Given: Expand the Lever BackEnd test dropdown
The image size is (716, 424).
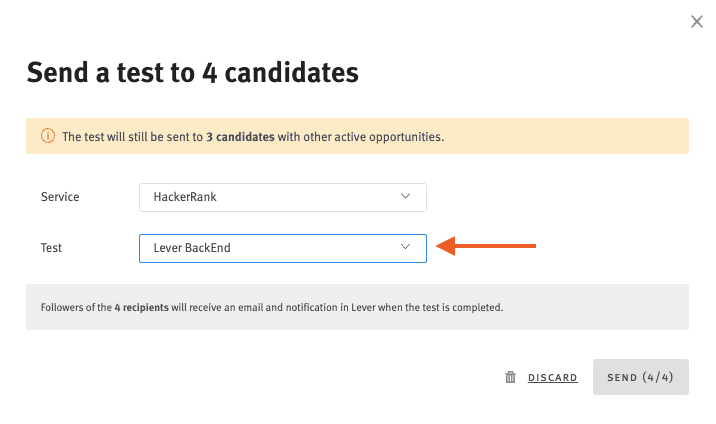Looking at the screenshot, I should click(x=282, y=248).
